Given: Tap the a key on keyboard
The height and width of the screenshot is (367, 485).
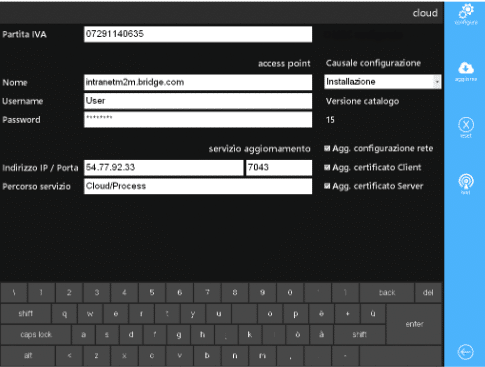Looking at the screenshot, I should 83,334.
